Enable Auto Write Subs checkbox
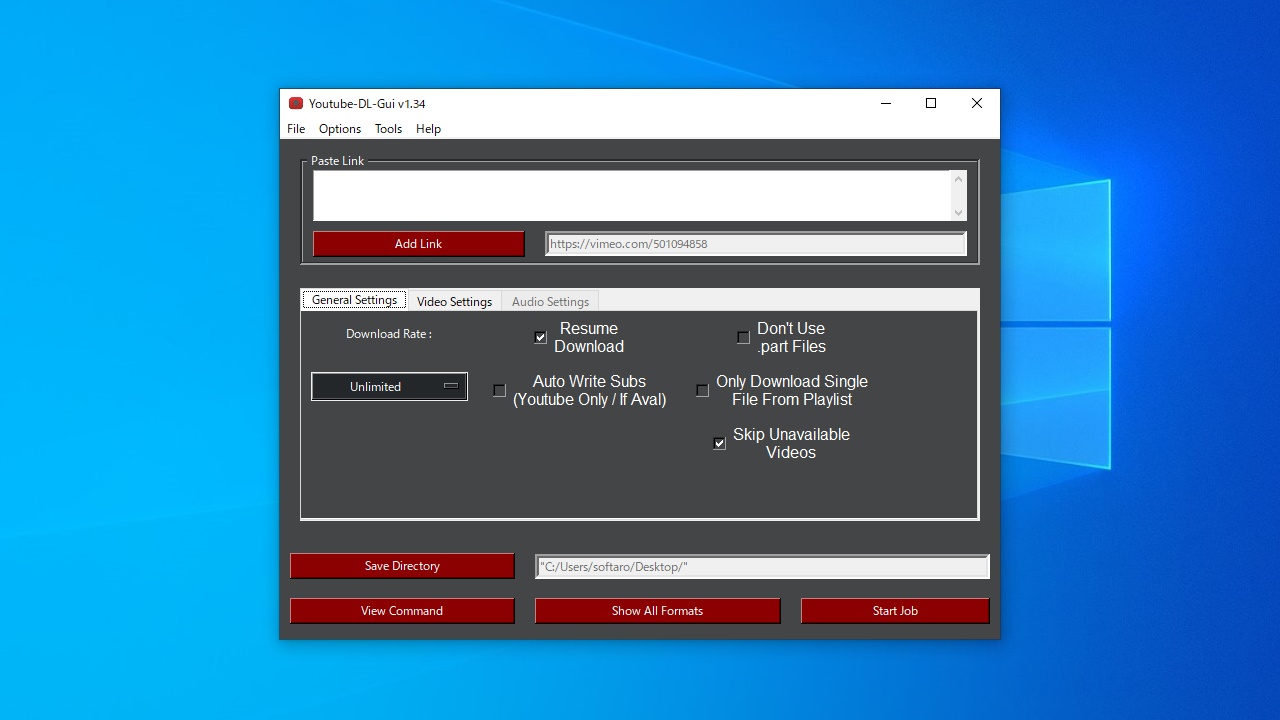This screenshot has height=720, width=1280. coord(499,390)
